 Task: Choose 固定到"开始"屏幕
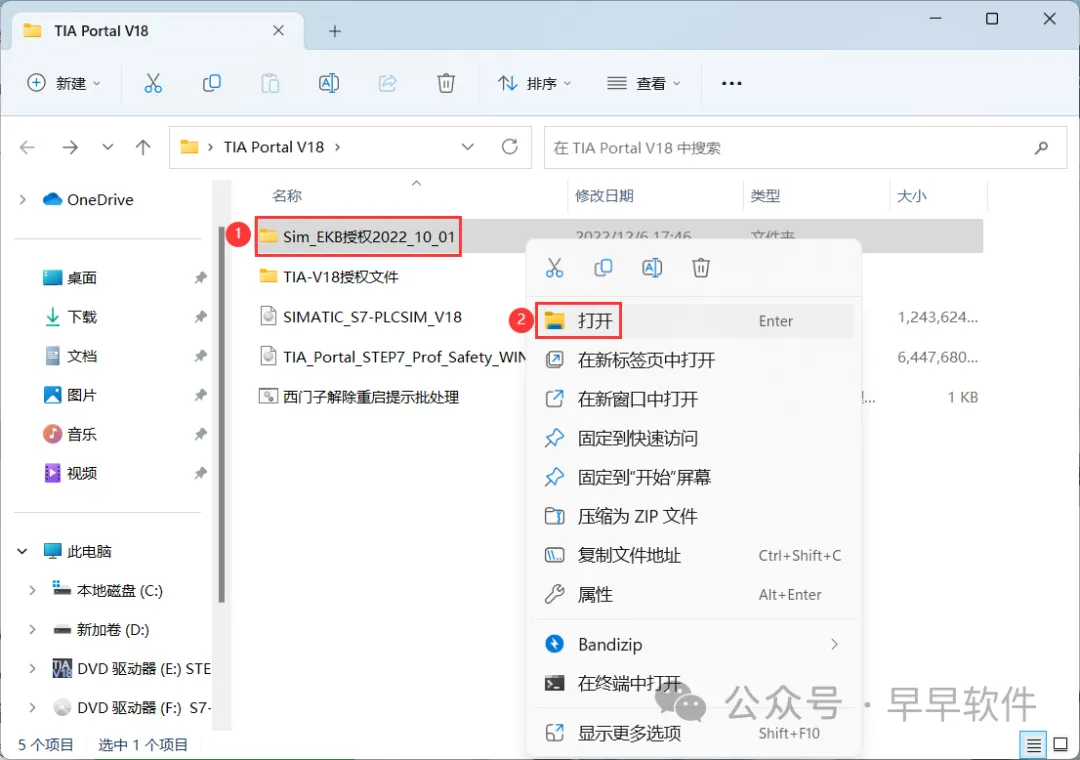pyautogui.click(x=694, y=477)
